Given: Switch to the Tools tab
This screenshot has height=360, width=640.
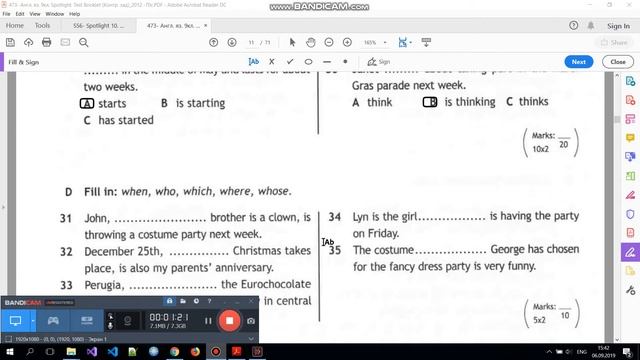Looking at the screenshot, I should [x=42, y=25].
